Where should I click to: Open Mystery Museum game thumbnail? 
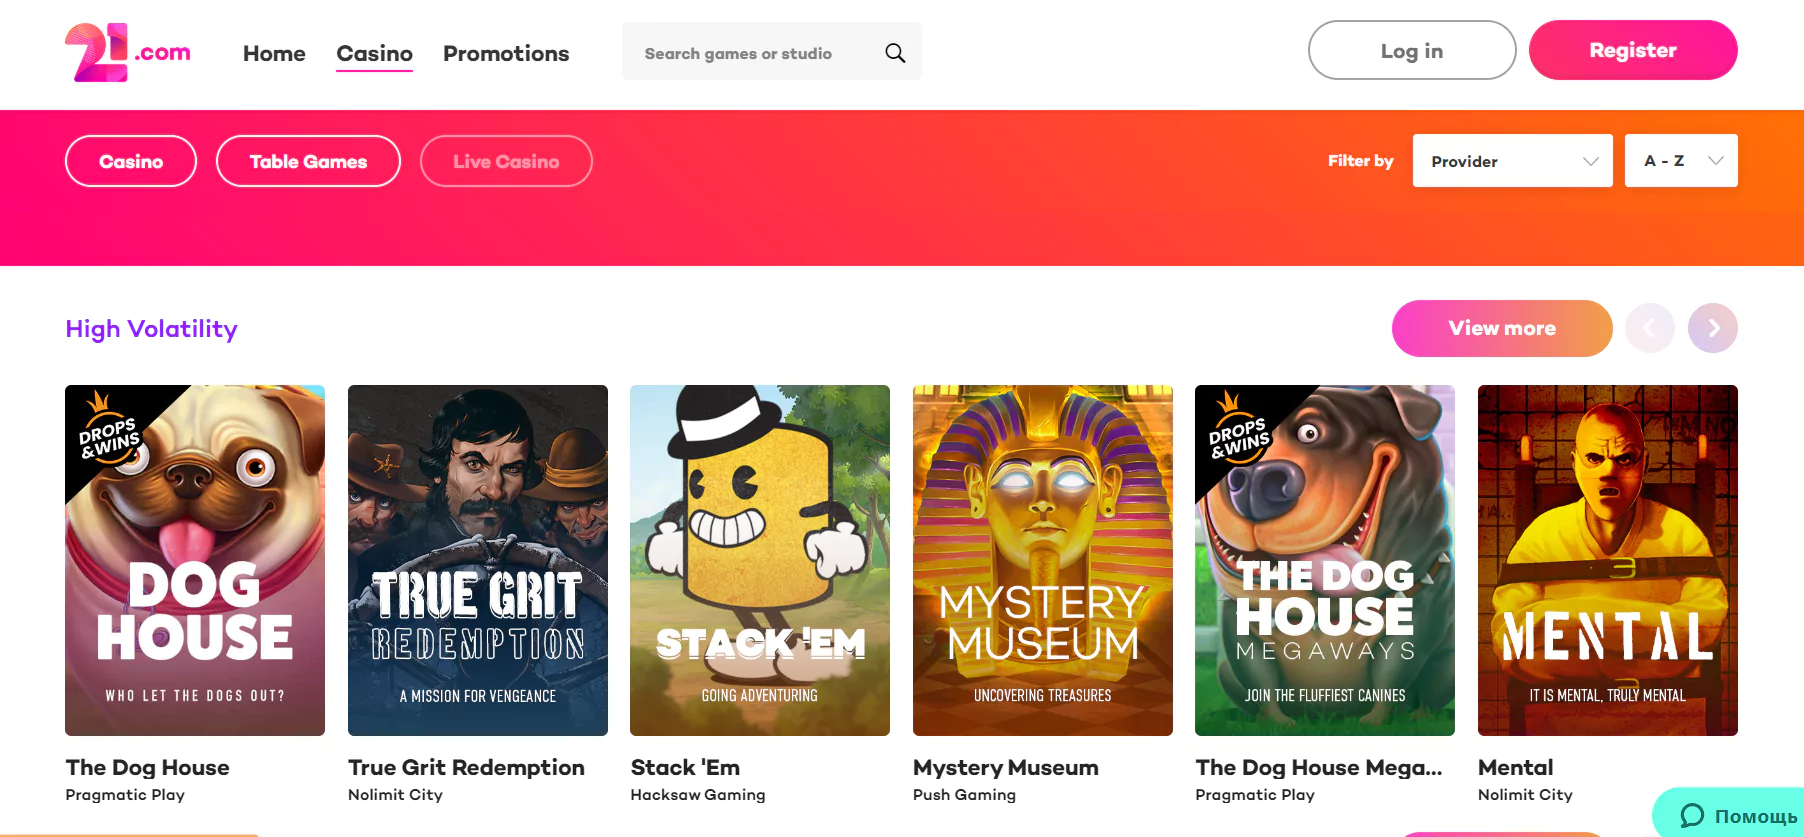[x=1043, y=560]
